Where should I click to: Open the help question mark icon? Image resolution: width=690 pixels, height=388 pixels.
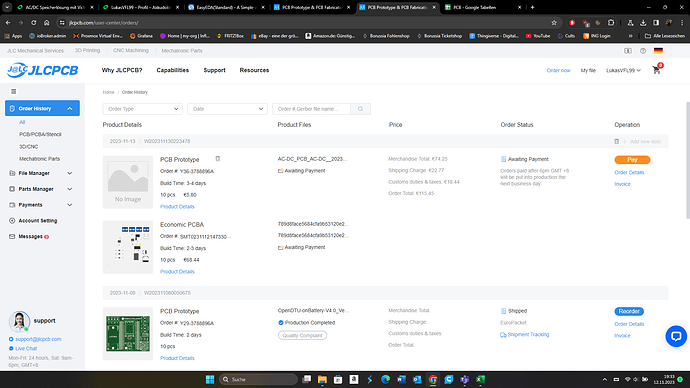pos(643,51)
